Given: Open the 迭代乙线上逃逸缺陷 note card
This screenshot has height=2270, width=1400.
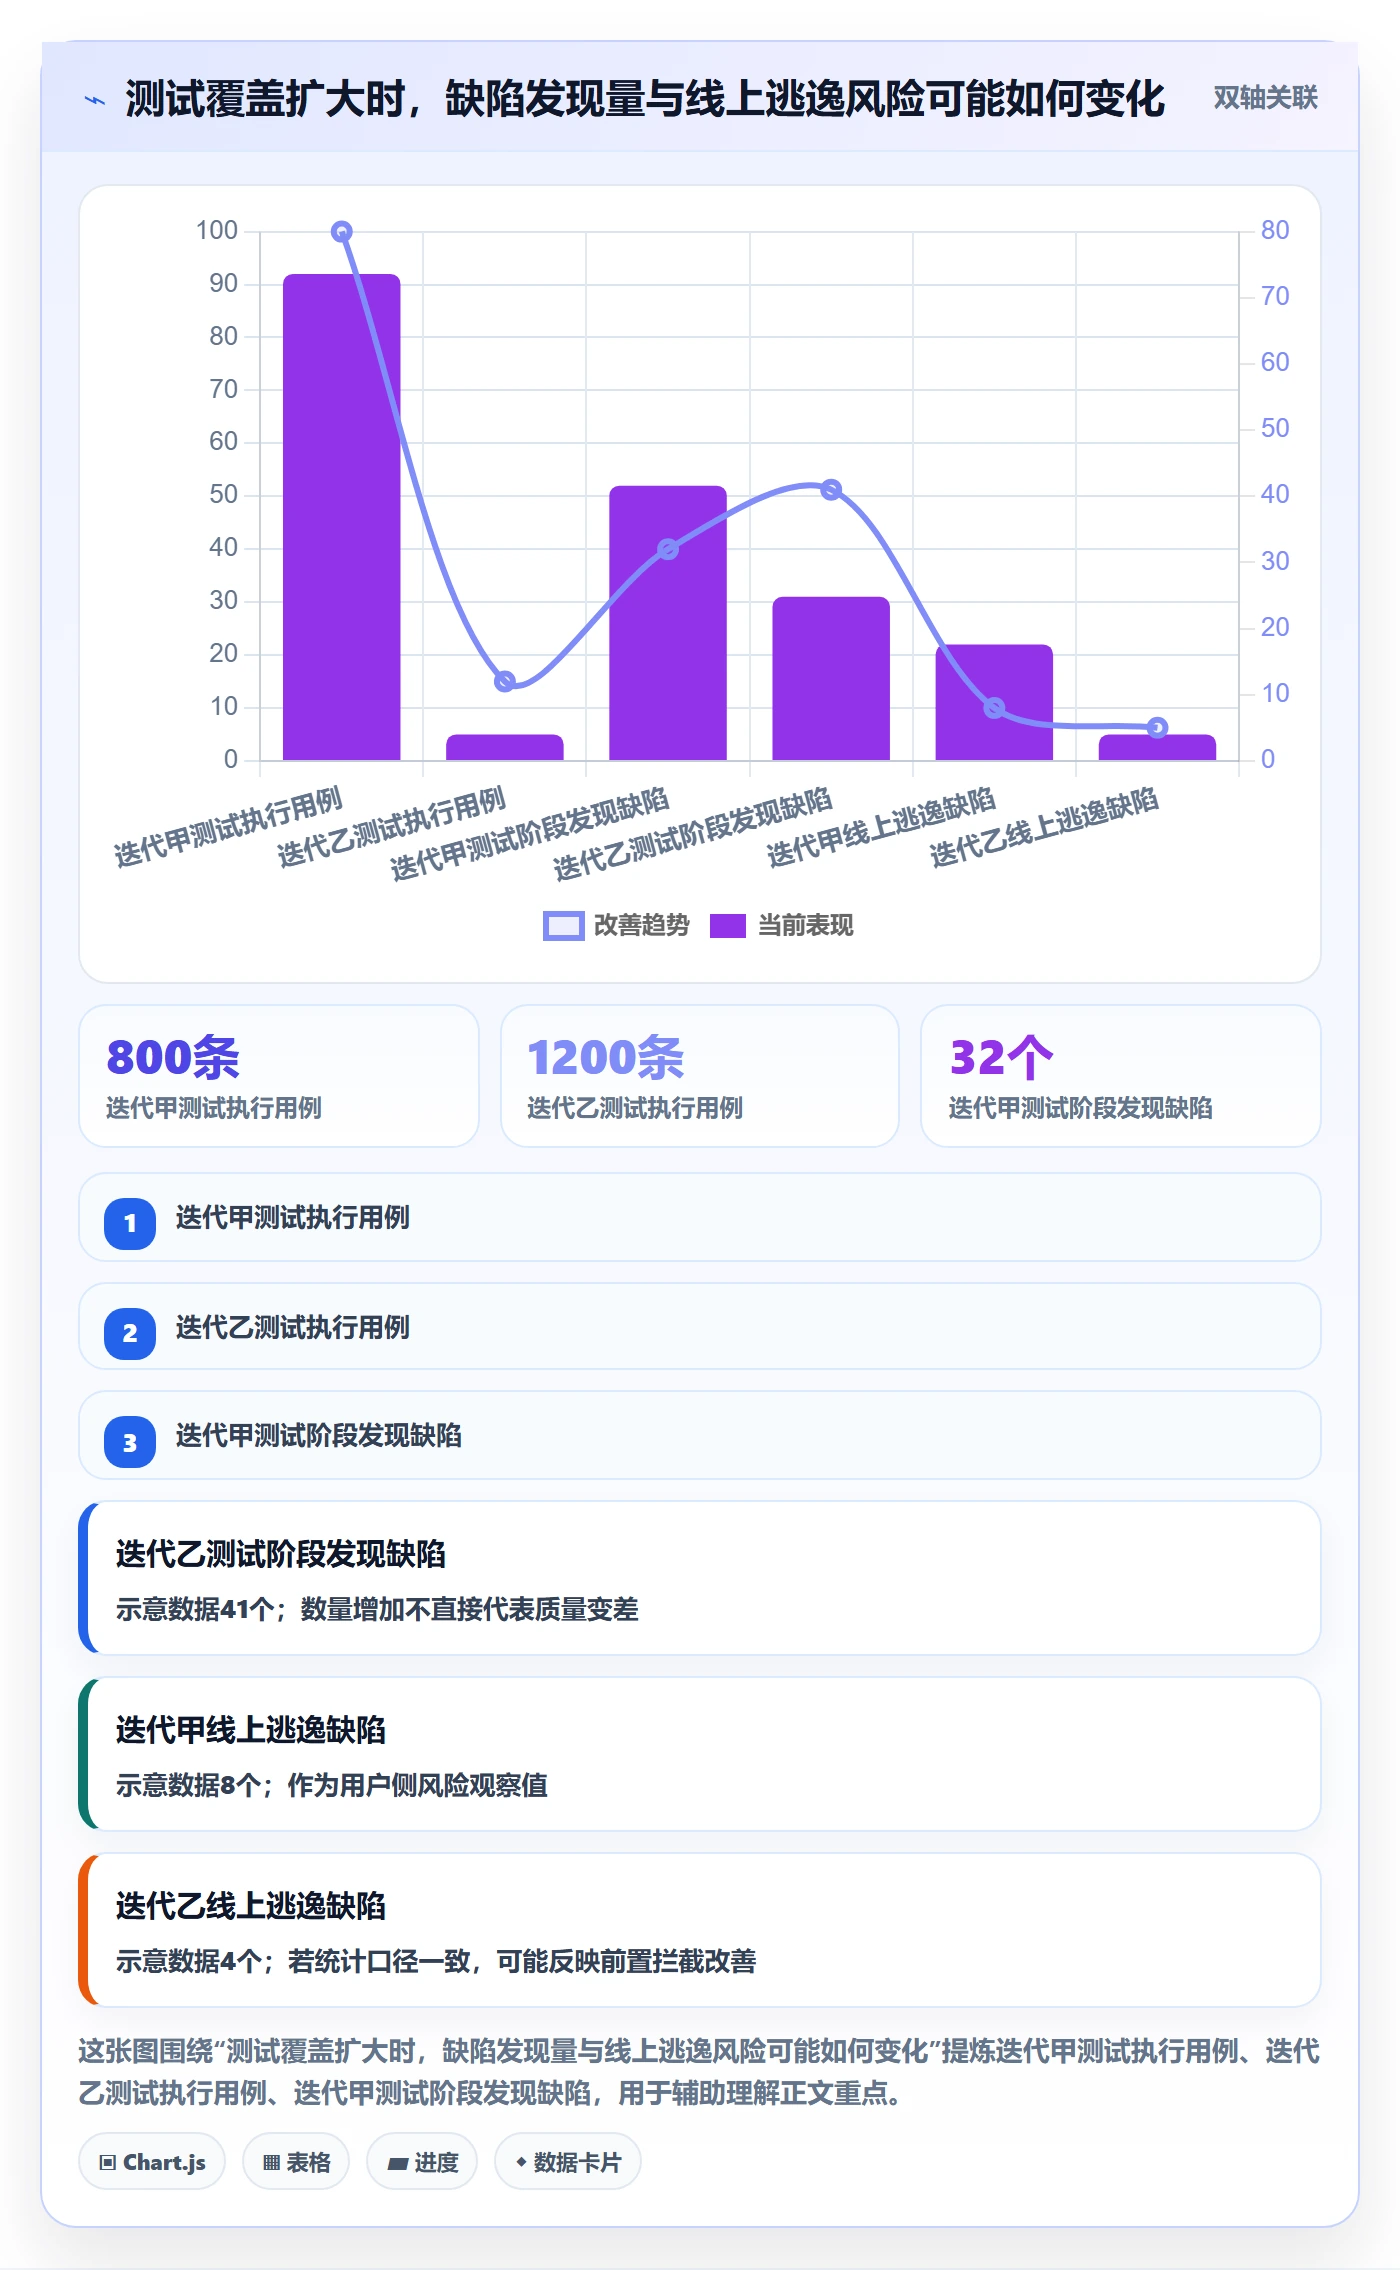Looking at the screenshot, I should [x=700, y=1931].
